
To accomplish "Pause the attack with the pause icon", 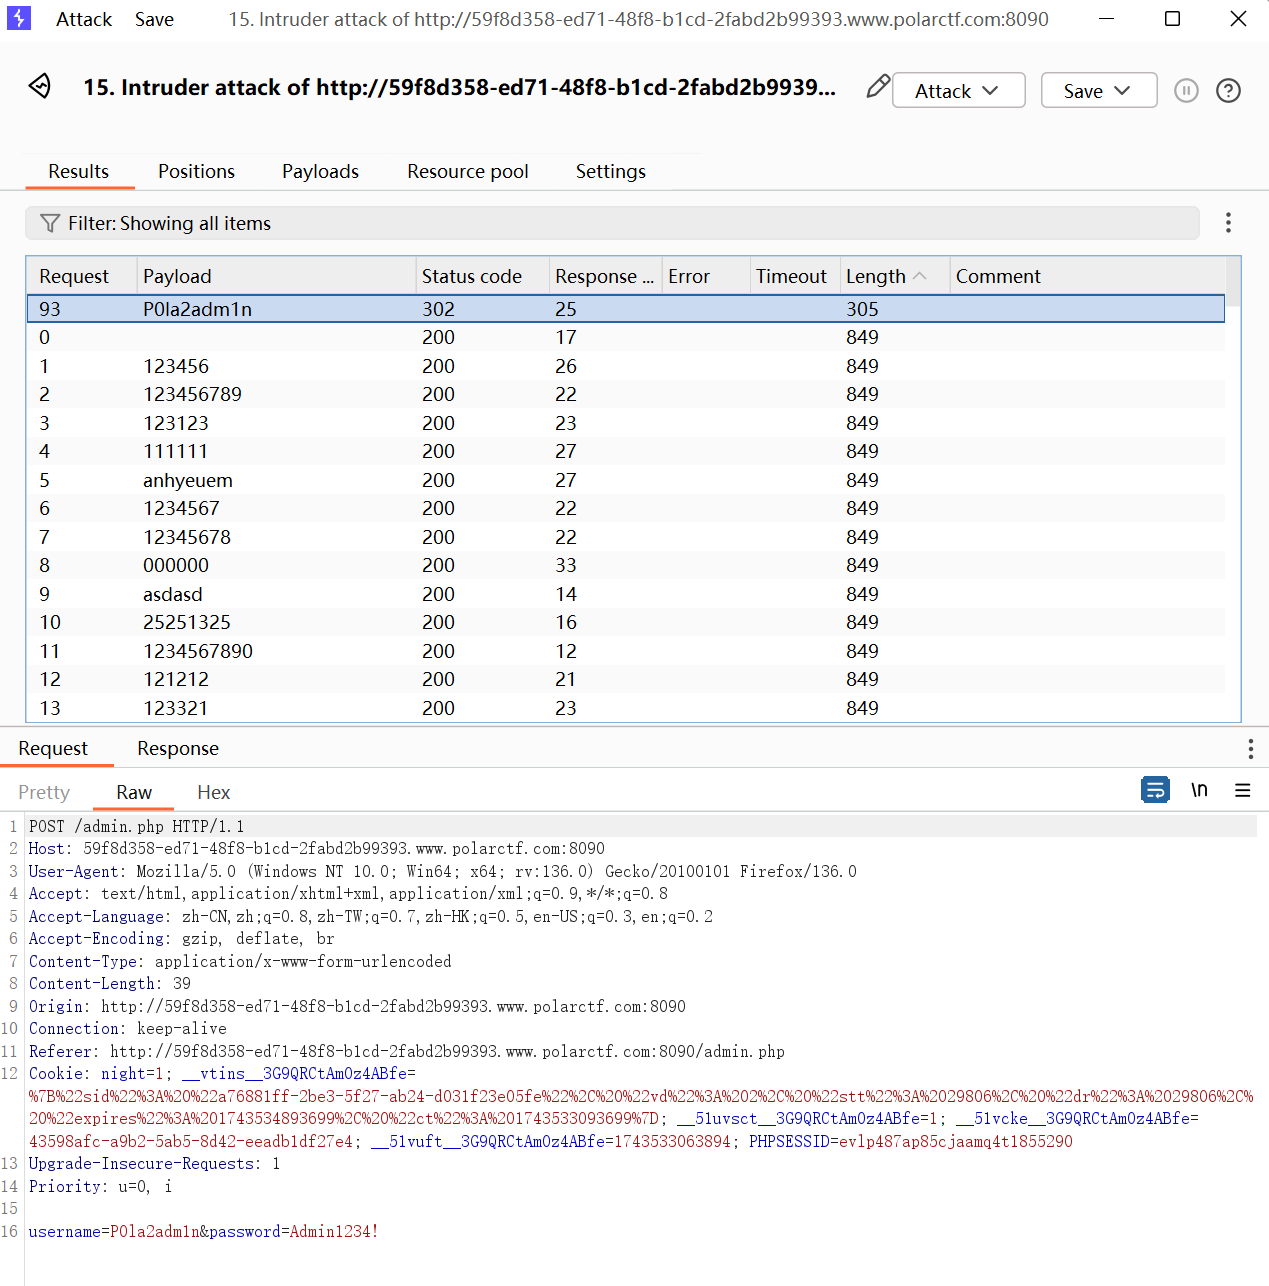I will tap(1186, 91).
